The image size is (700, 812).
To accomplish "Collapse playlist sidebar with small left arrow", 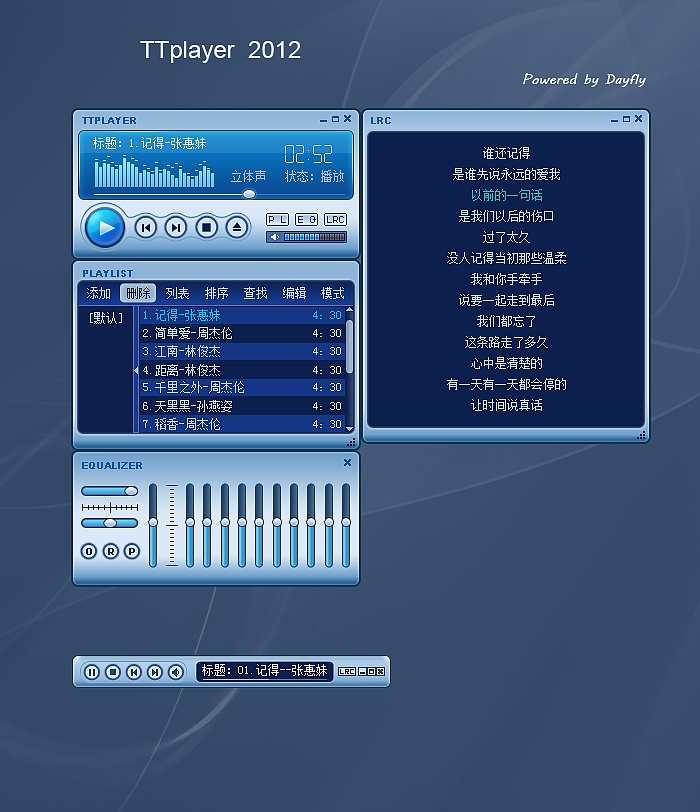I will click(136, 370).
